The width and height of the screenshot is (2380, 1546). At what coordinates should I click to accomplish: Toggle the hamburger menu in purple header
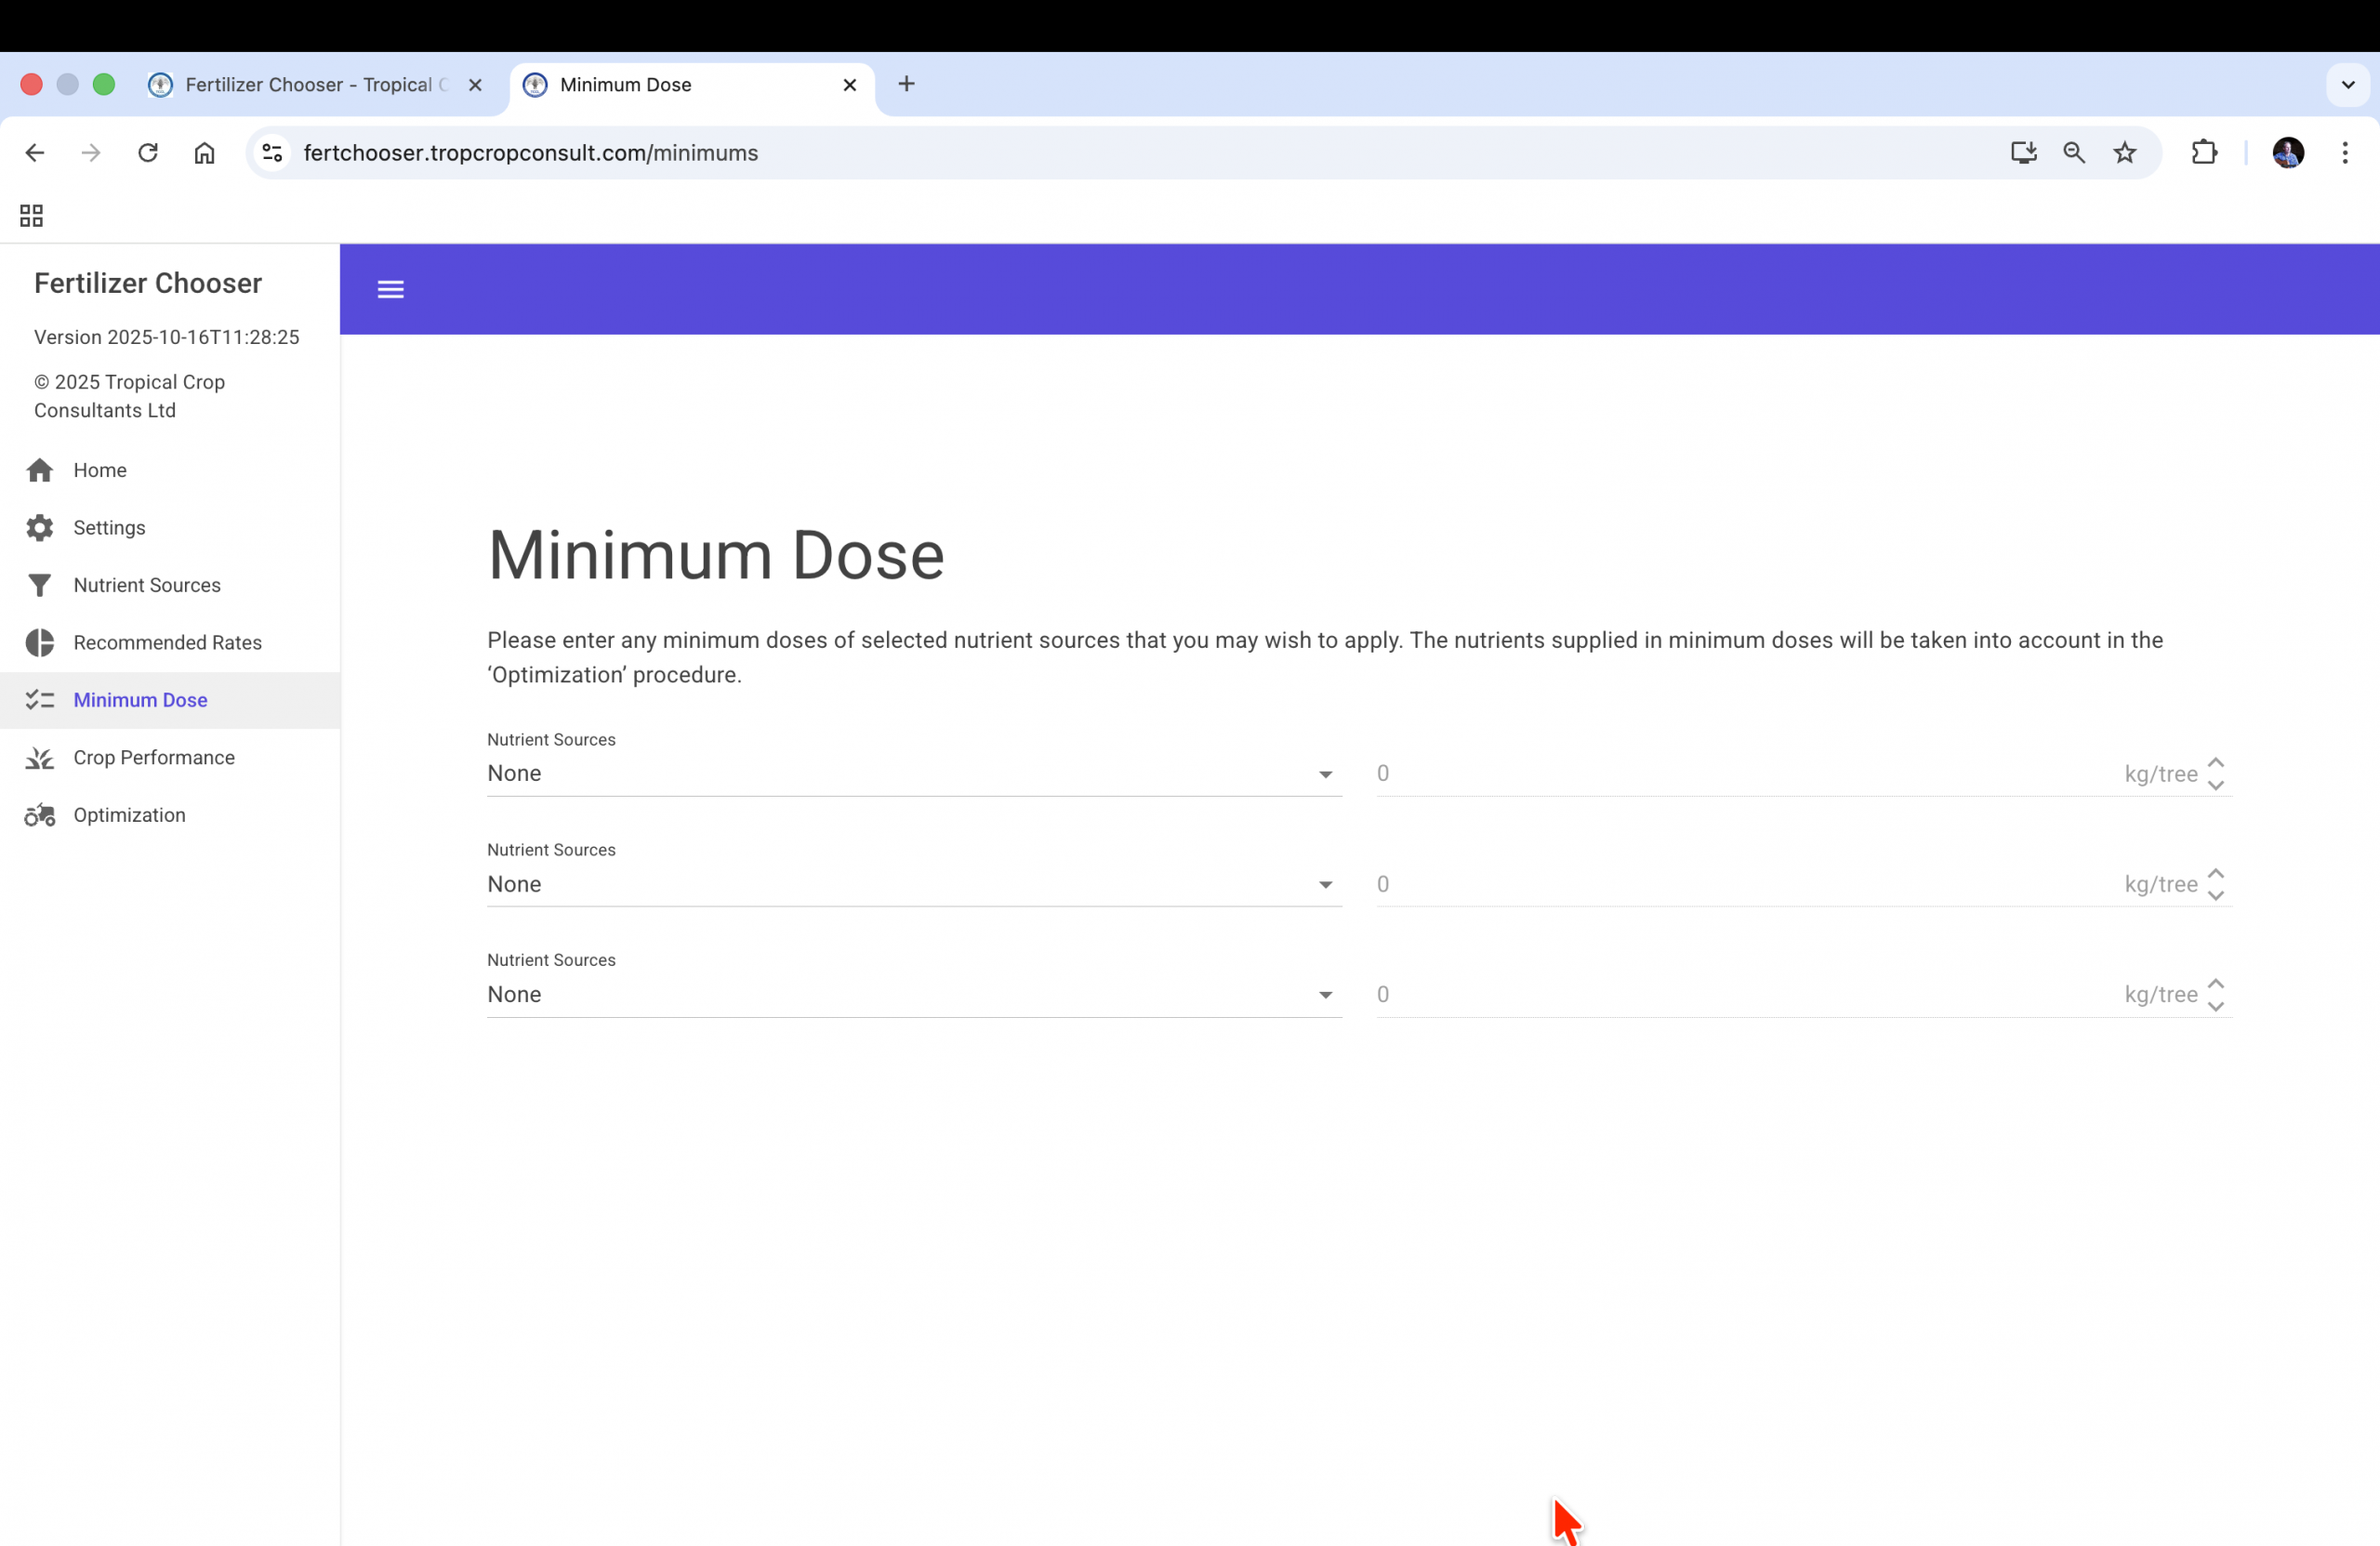[390, 290]
